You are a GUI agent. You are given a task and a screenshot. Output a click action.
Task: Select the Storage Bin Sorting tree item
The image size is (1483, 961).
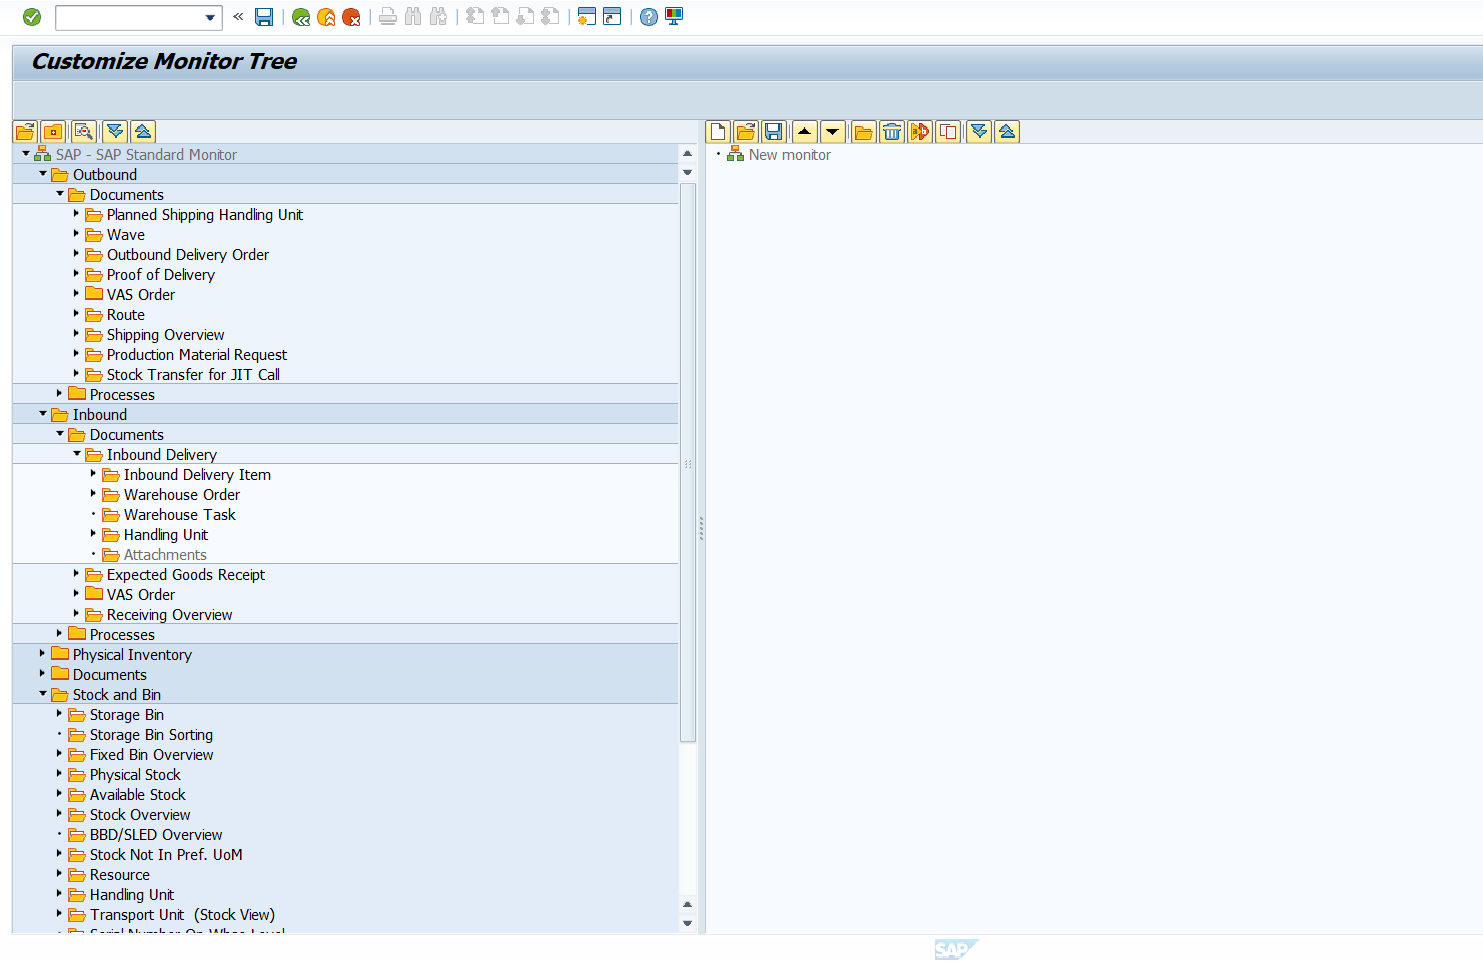coord(151,735)
